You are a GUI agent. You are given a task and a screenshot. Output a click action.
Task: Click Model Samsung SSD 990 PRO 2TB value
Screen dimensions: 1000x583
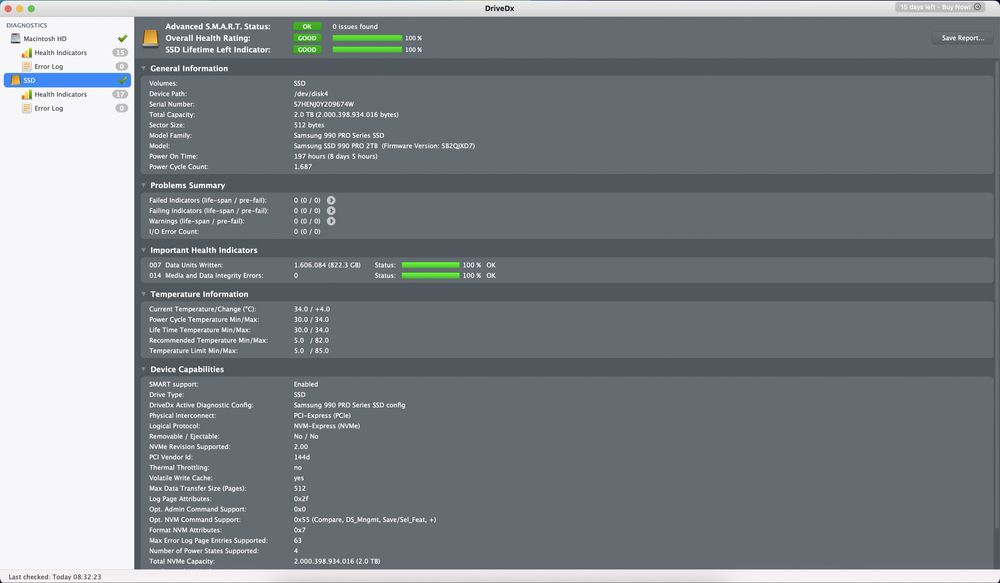pyautogui.click(x=384, y=146)
